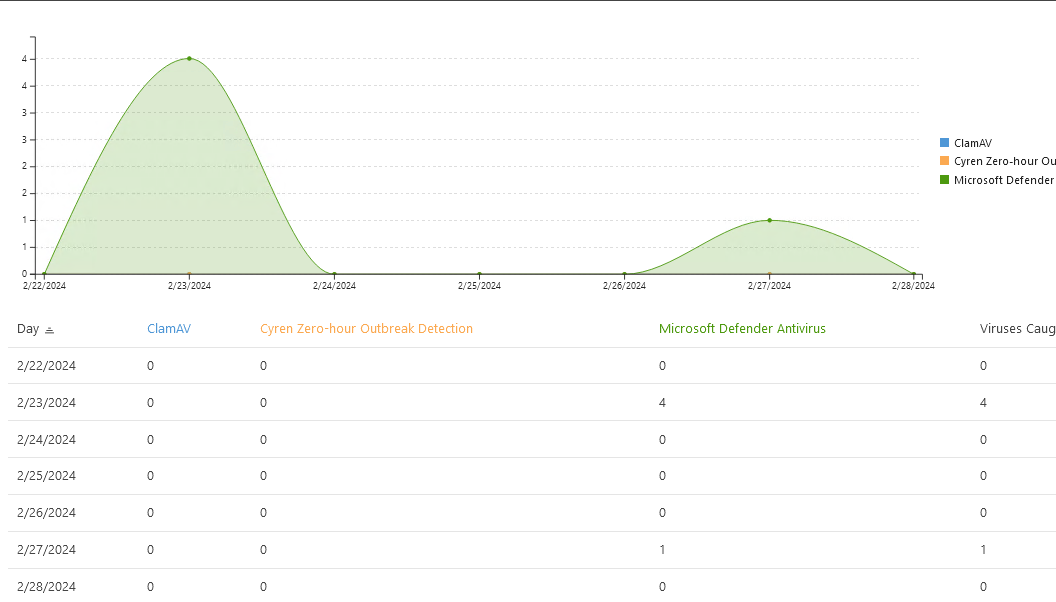Image resolution: width=1056 pixels, height=602 pixels.
Task: Click the blue ClamAV legend swatch
Action: click(944, 143)
